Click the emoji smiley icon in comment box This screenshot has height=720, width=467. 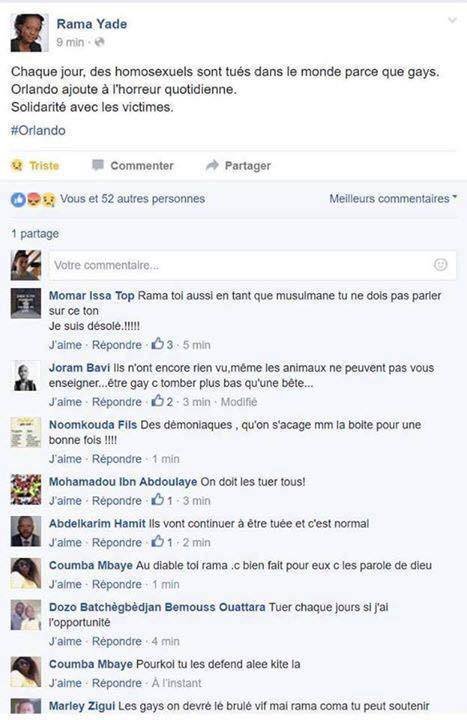440,264
